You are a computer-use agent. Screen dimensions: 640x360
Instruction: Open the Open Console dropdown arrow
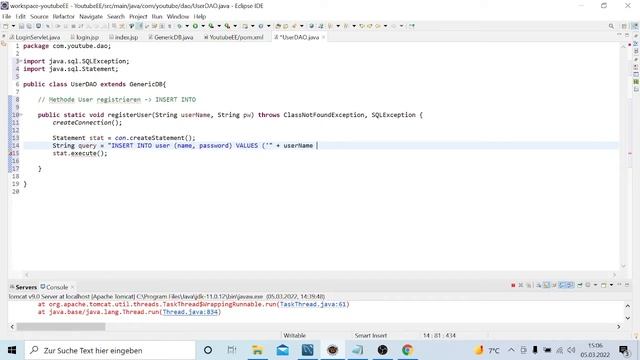point(611,285)
